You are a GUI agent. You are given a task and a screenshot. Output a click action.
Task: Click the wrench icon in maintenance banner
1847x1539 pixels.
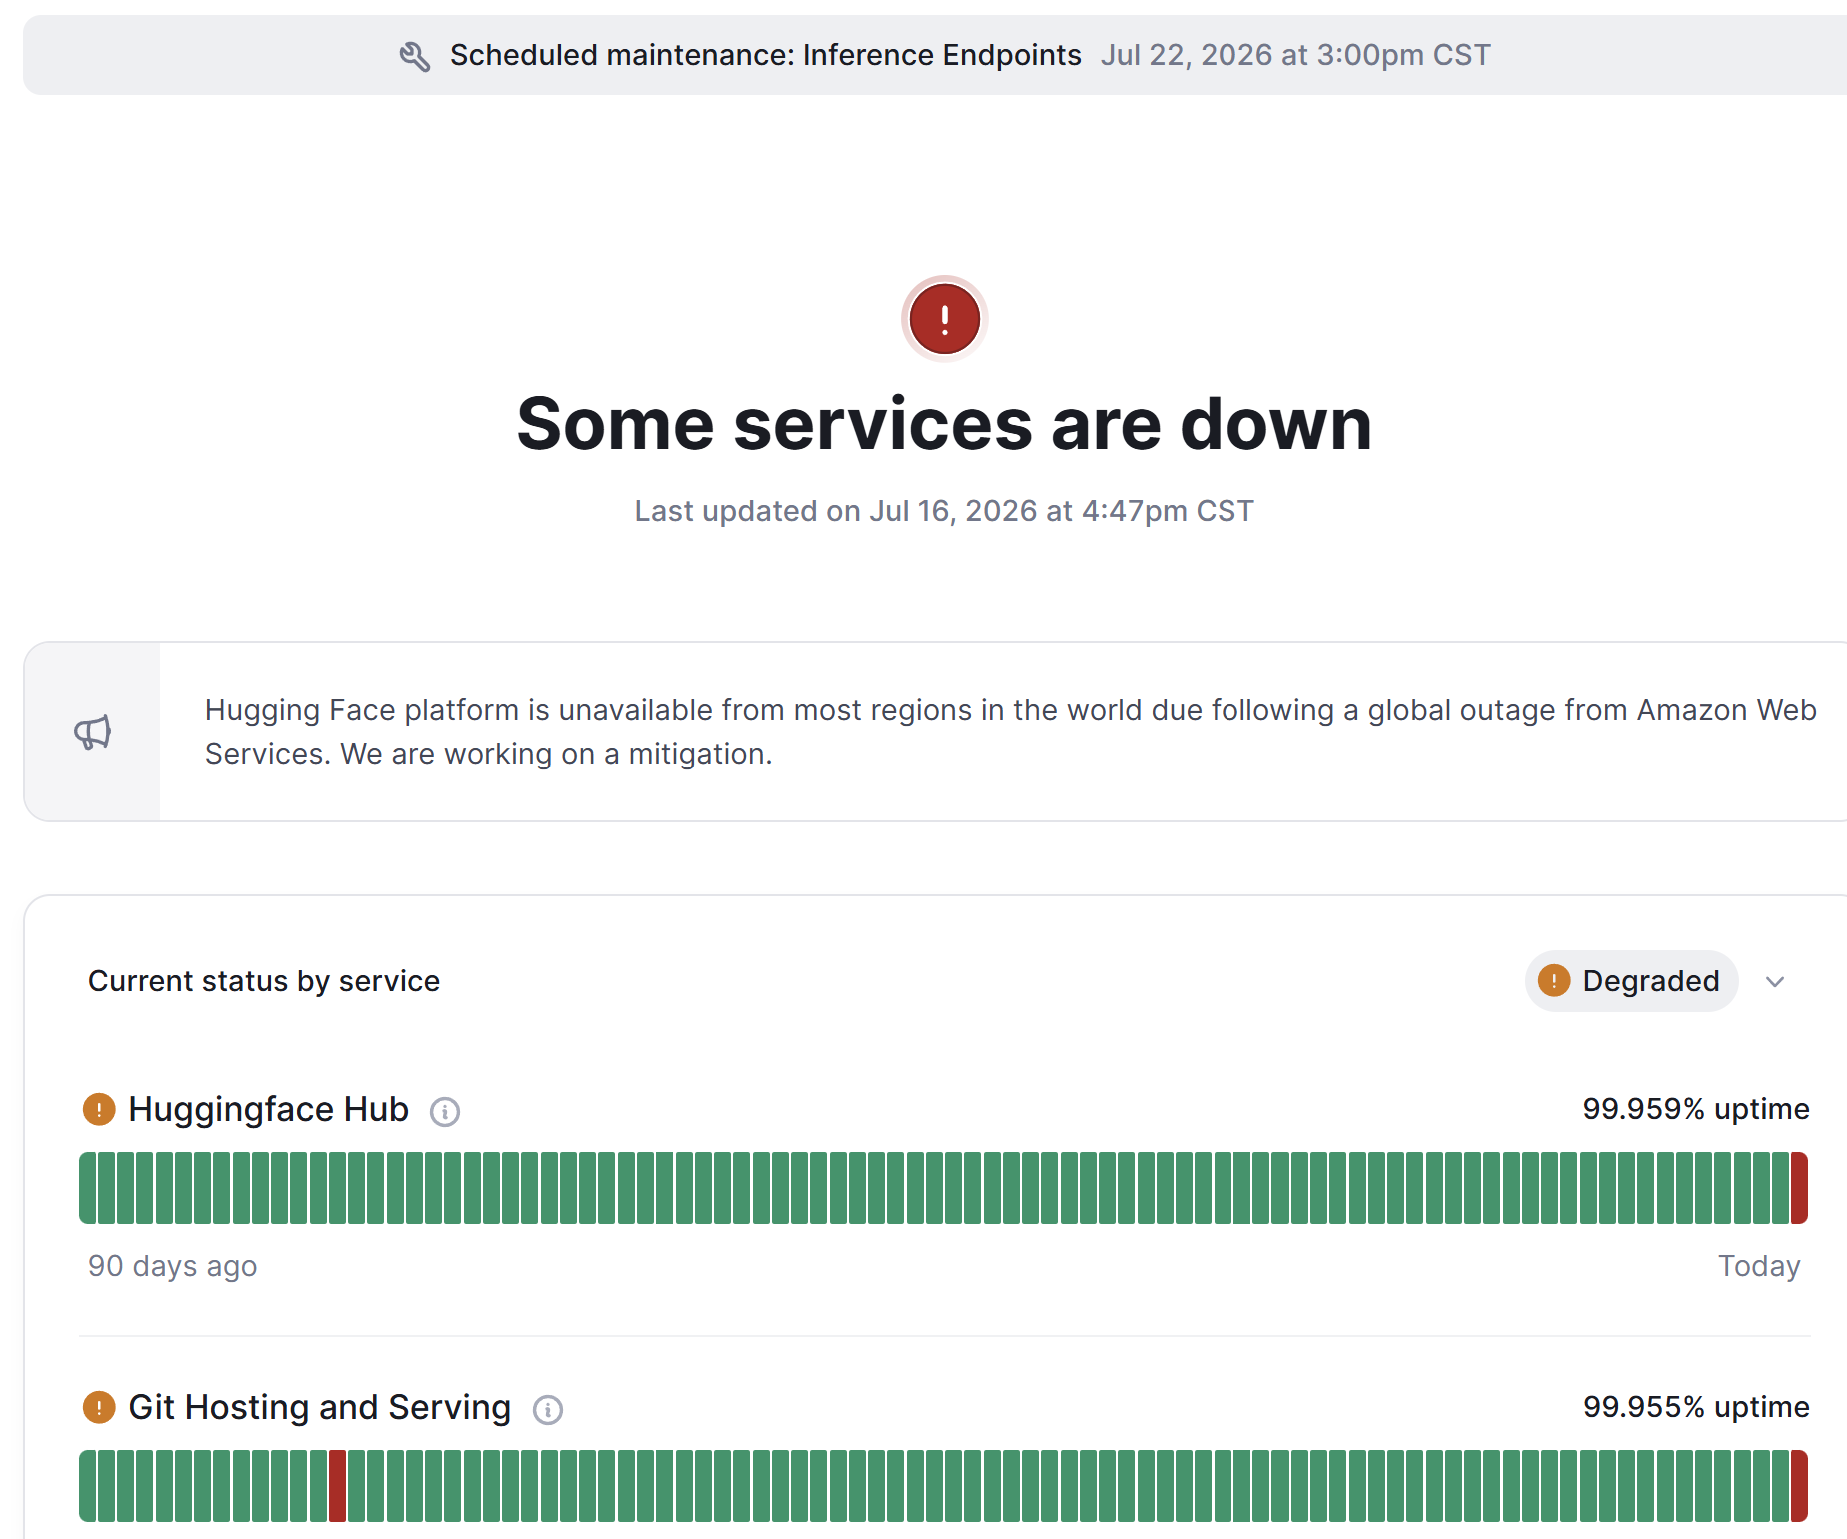pos(415,56)
